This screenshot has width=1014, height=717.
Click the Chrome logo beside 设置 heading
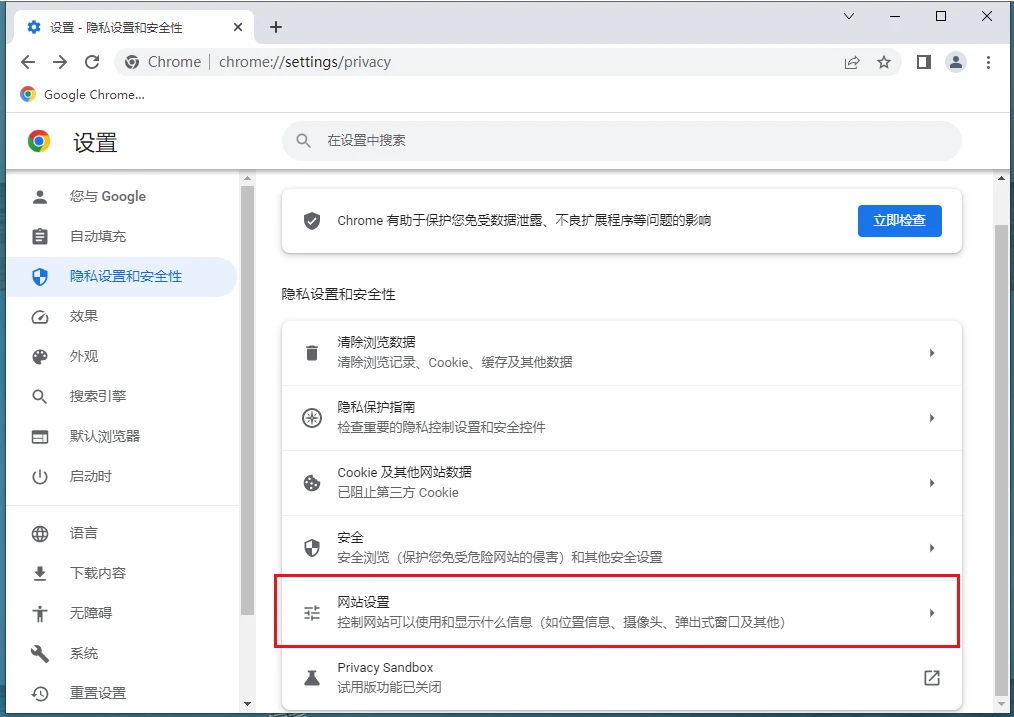[39, 141]
